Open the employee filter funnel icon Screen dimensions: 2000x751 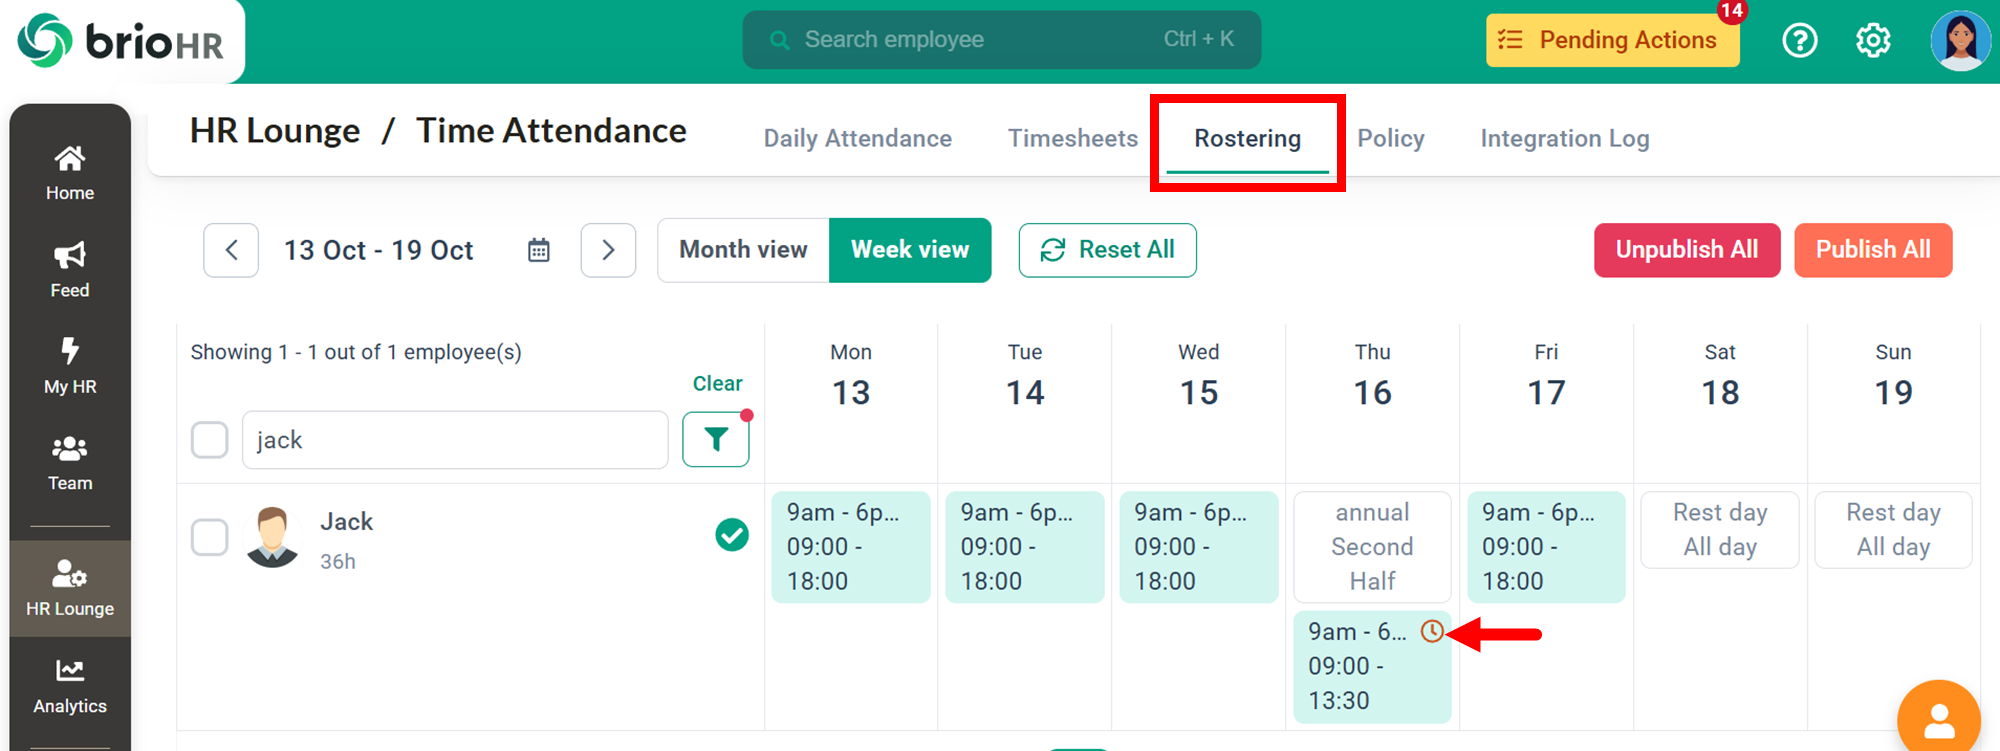click(x=716, y=439)
